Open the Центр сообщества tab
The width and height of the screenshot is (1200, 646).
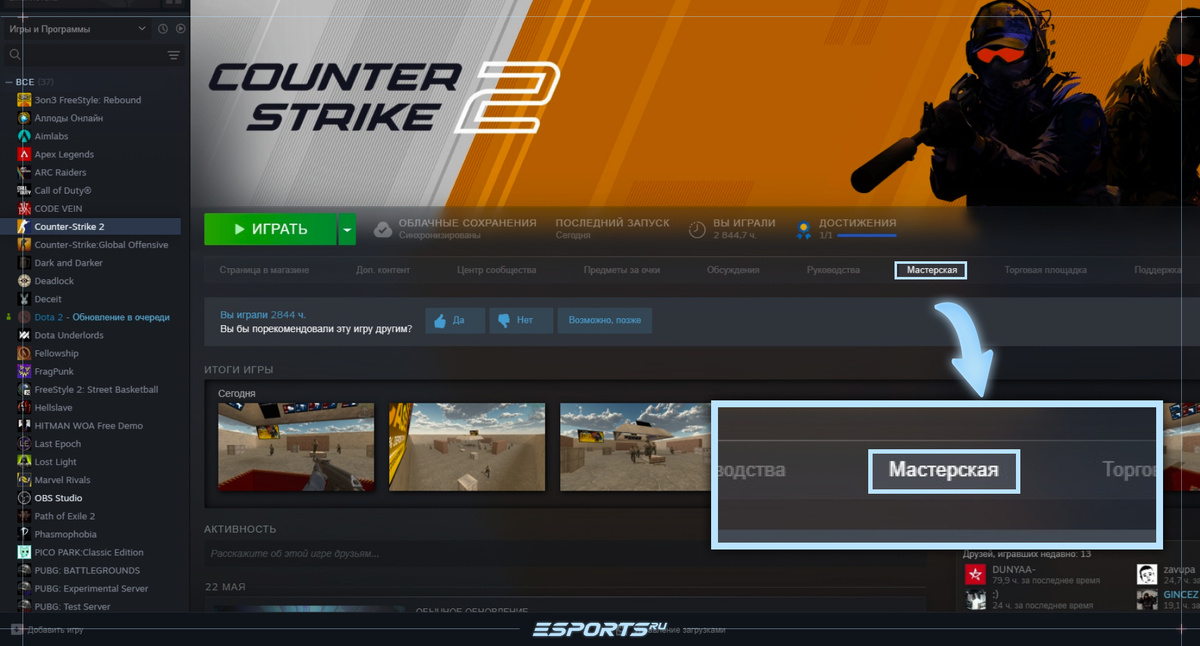[x=497, y=270]
